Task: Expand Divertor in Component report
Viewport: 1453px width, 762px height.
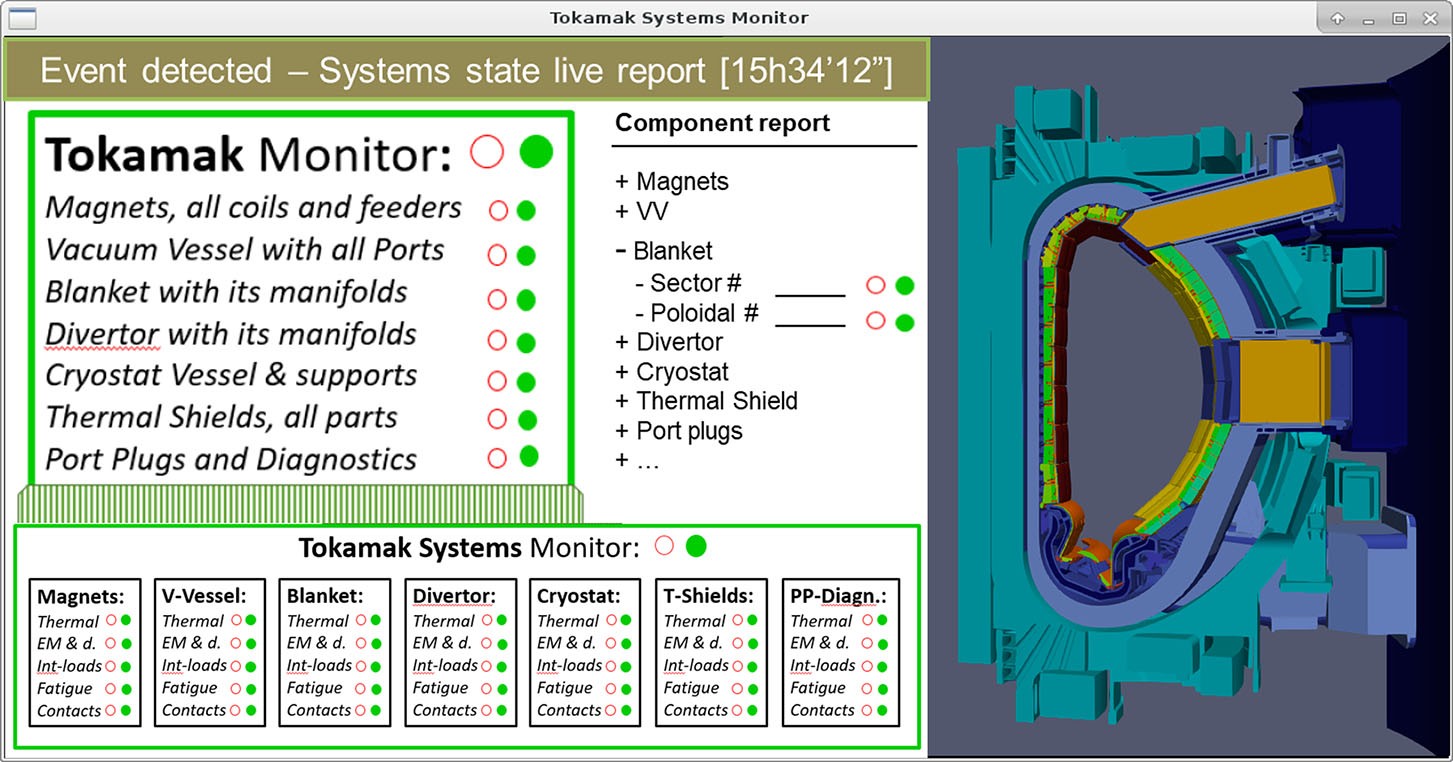Action: point(622,342)
